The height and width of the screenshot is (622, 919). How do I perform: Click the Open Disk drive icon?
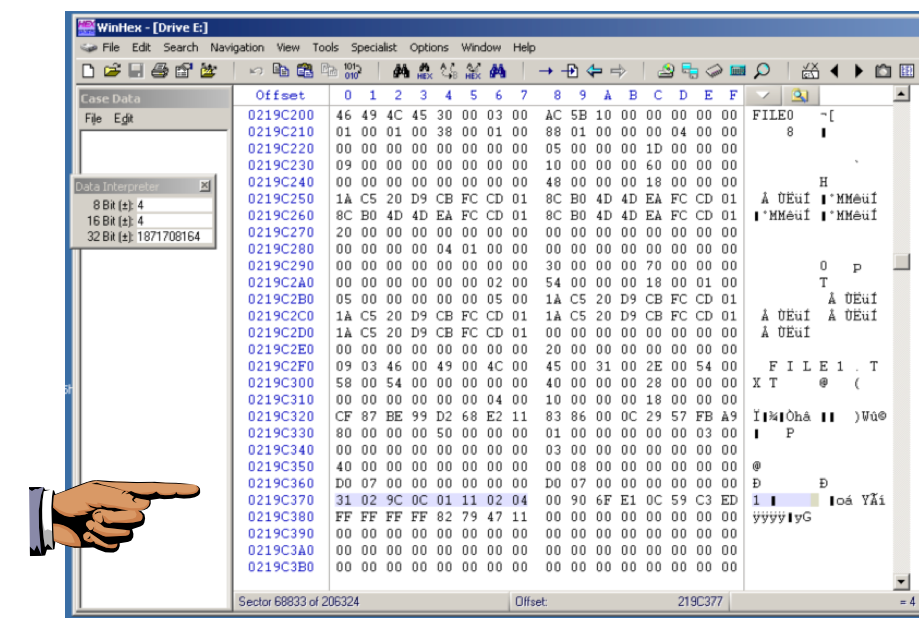pyautogui.click(x=666, y=71)
